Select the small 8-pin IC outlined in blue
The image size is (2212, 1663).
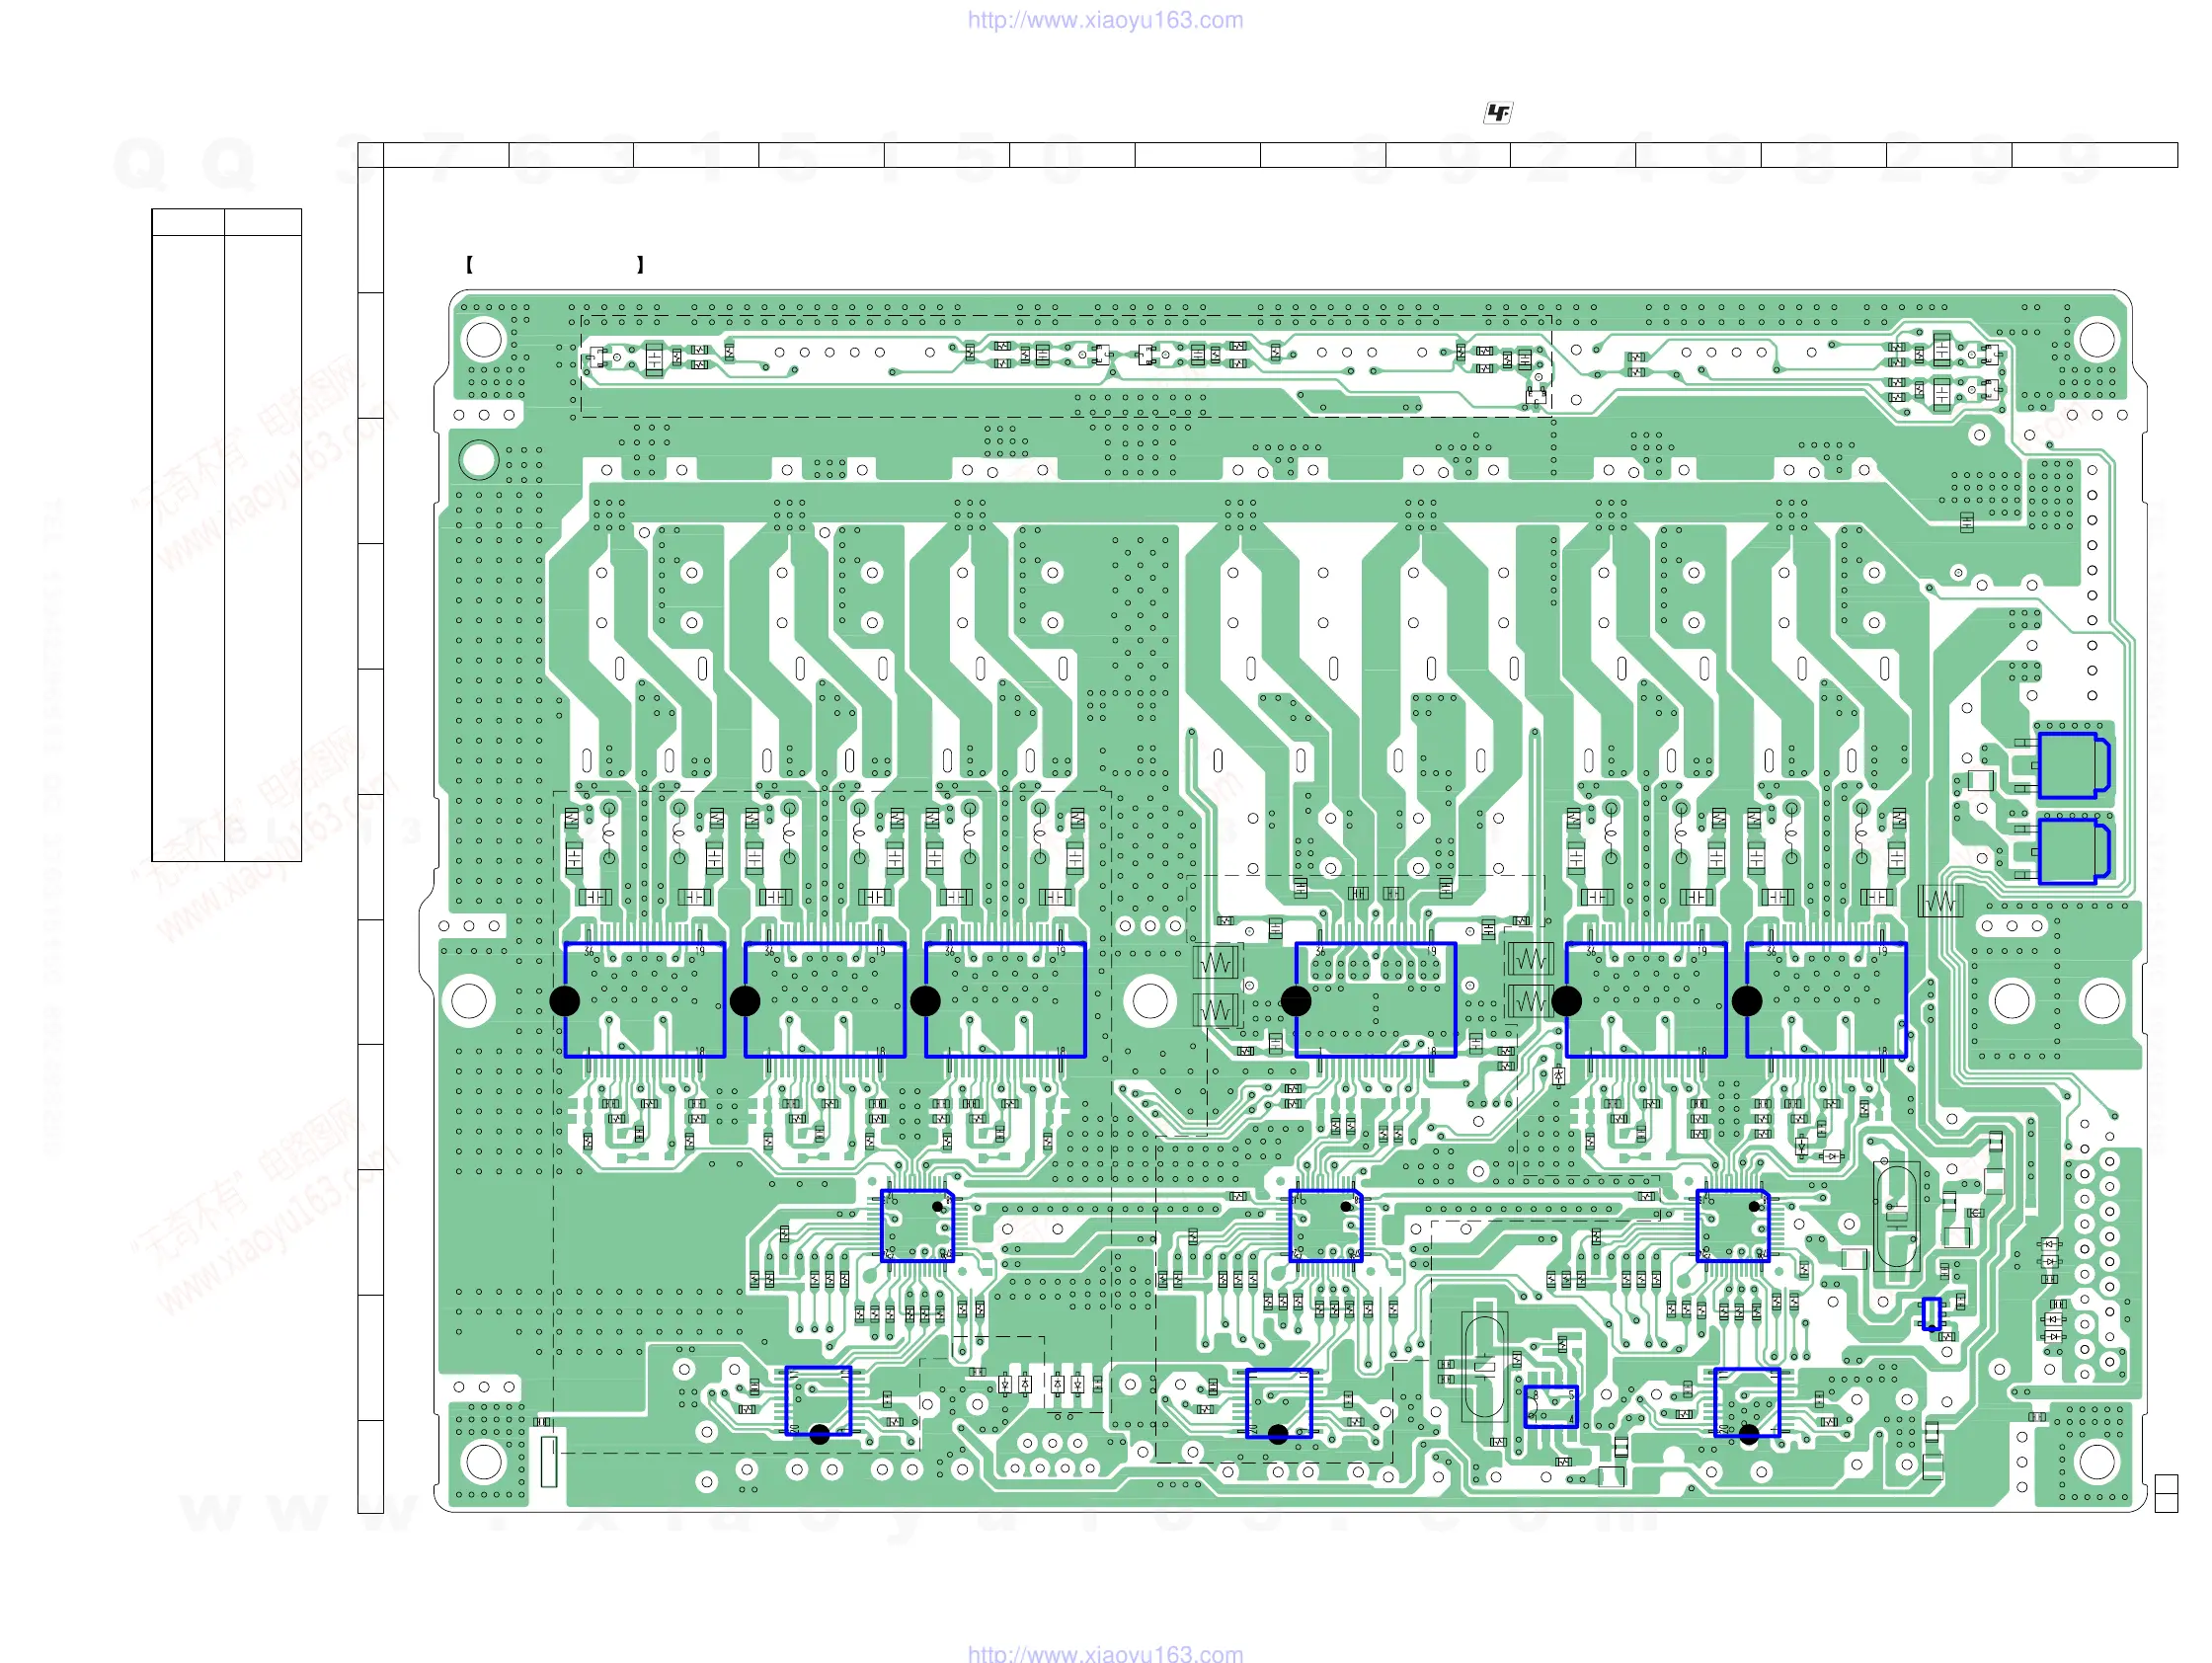tap(1550, 1406)
